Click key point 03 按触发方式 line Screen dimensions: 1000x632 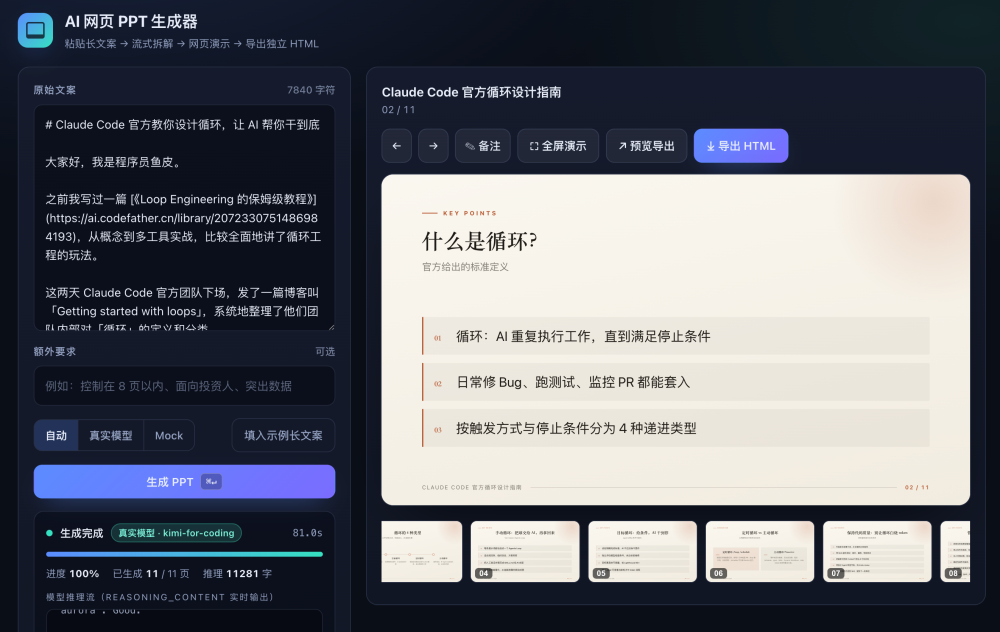click(675, 428)
